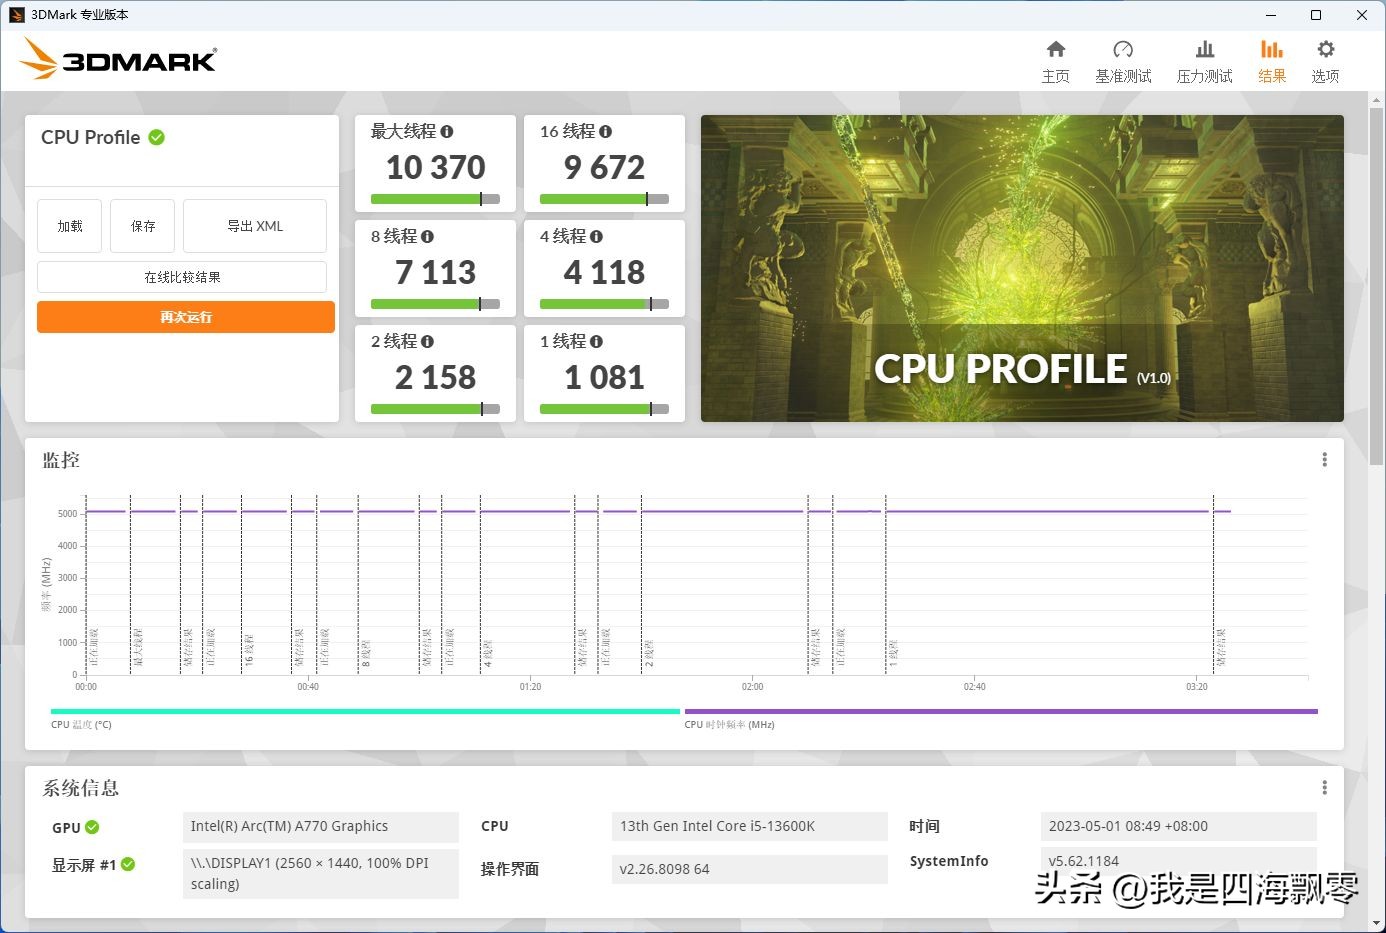Click the green checkmark next to GPU
Image resolution: width=1386 pixels, height=933 pixels.
click(x=93, y=827)
